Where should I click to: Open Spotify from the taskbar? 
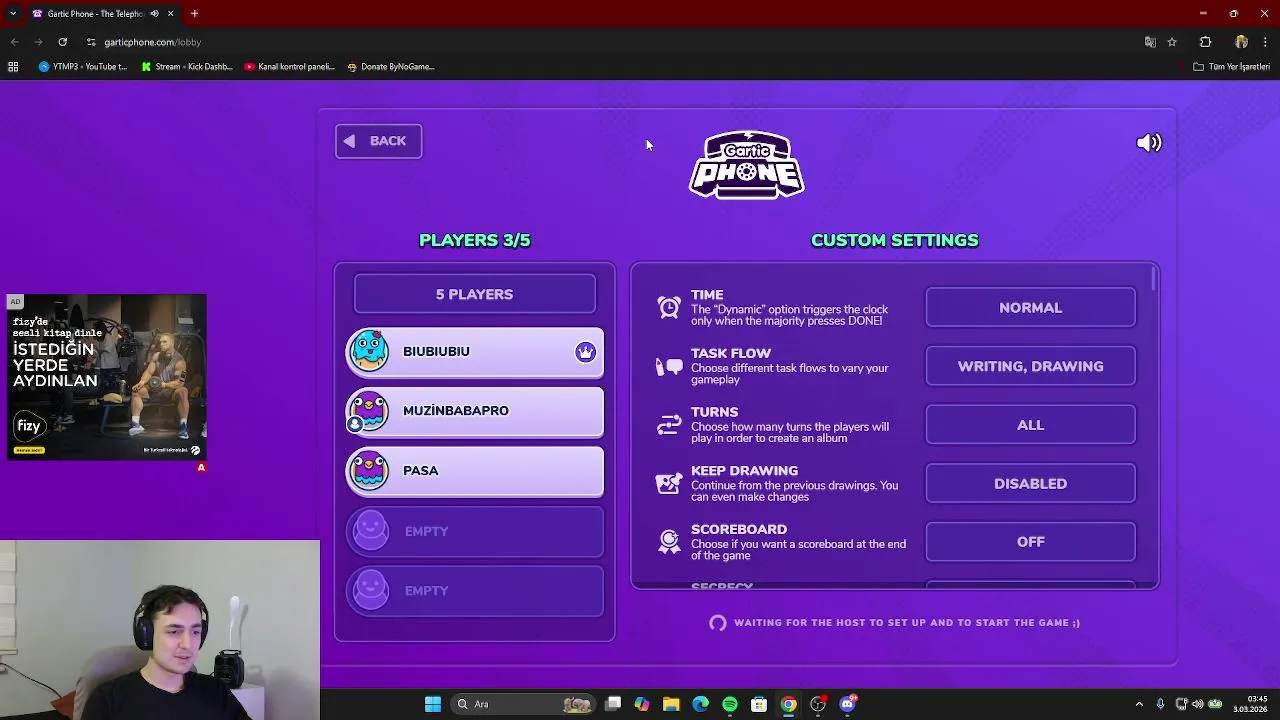[730, 704]
